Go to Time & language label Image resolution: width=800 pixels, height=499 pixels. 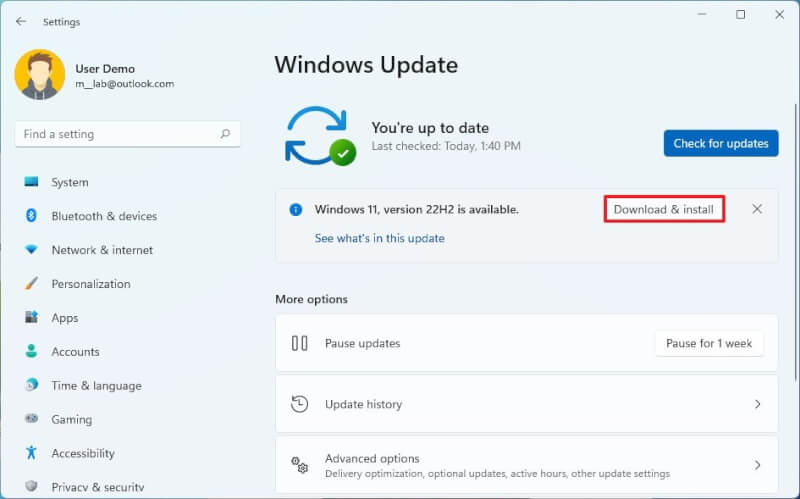(96, 386)
